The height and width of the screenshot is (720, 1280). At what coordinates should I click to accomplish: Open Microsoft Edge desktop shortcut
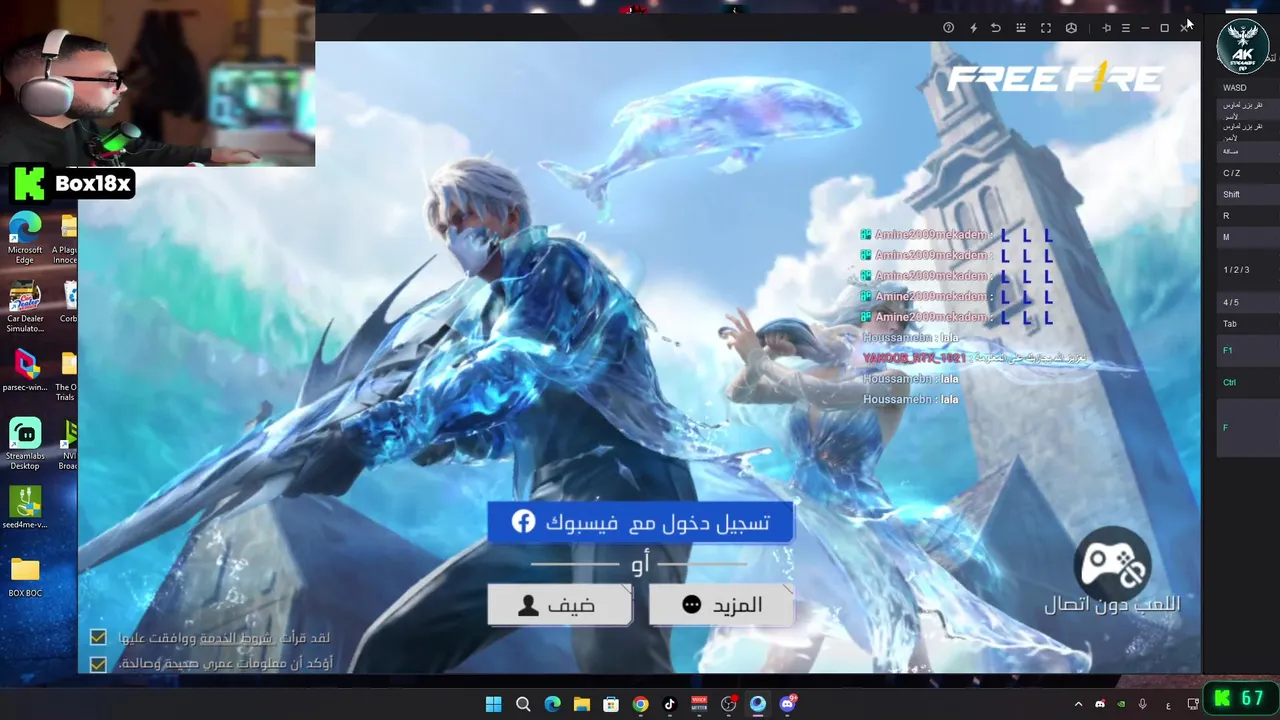click(x=25, y=238)
